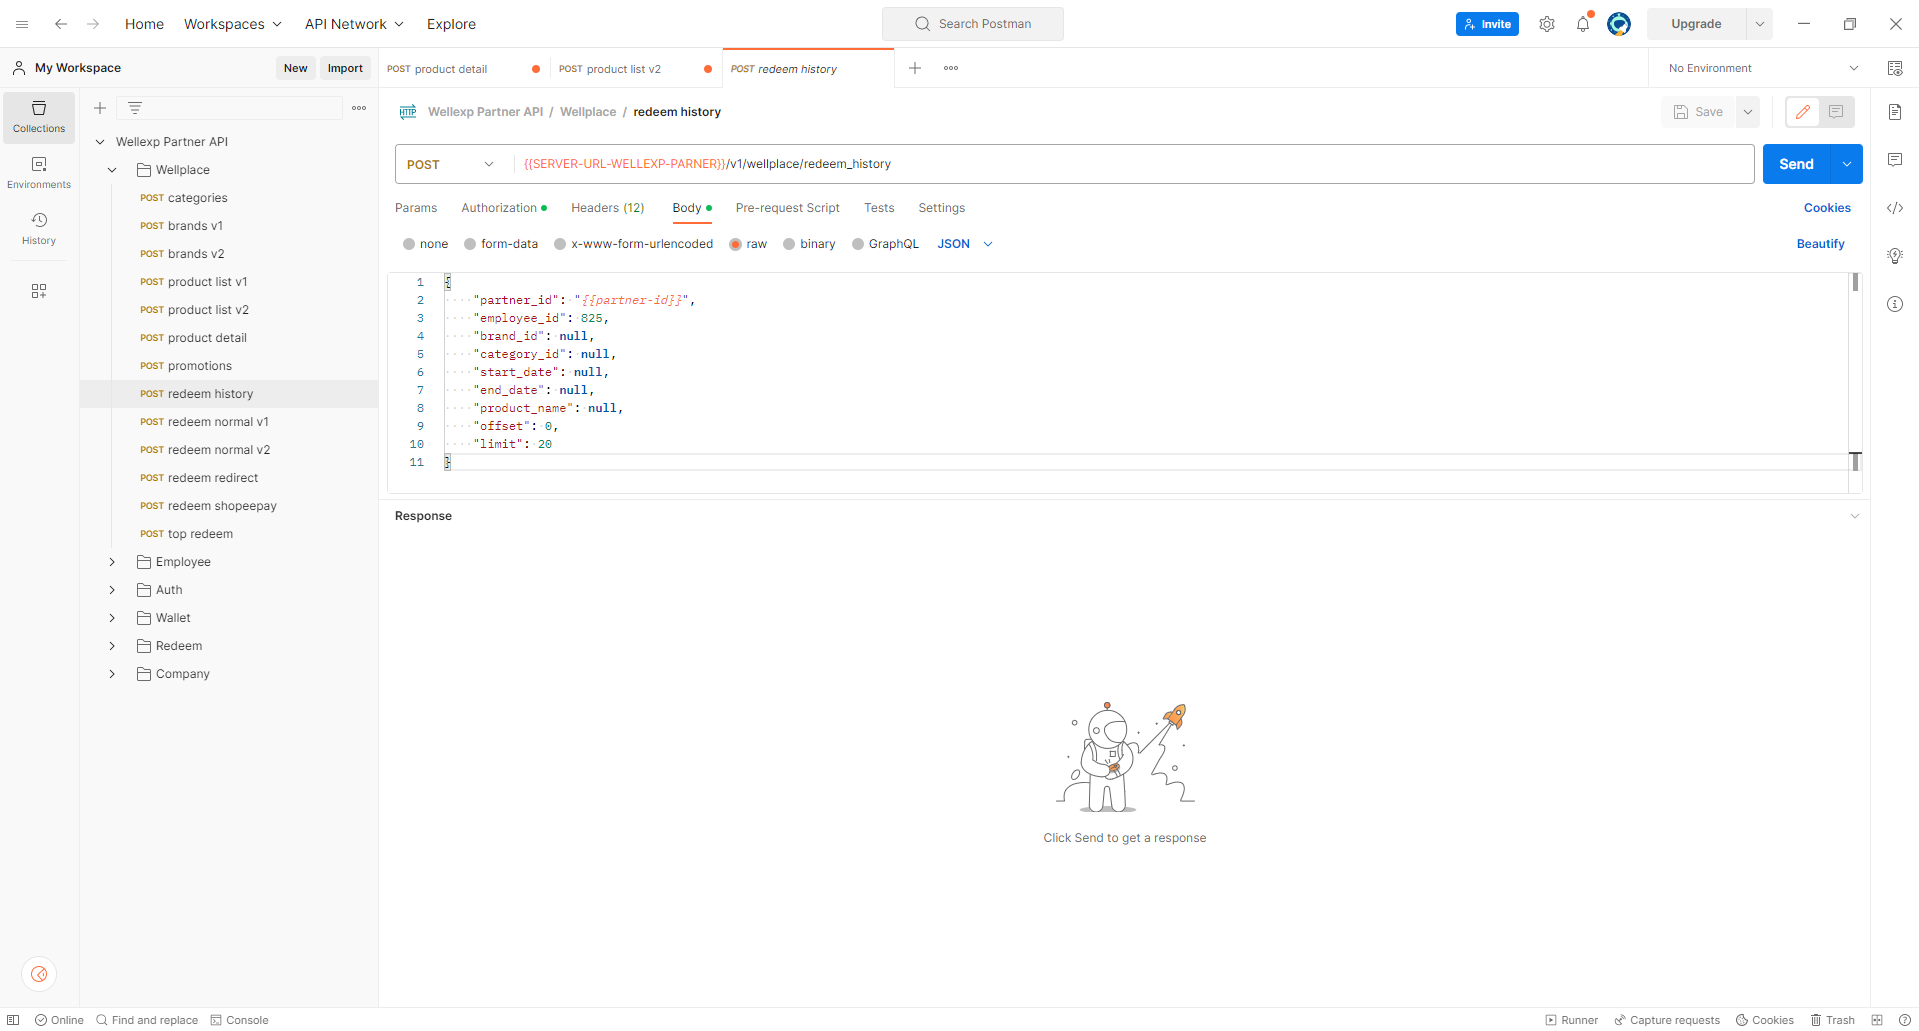Select the form-data body type

pyautogui.click(x=470, y=244)
